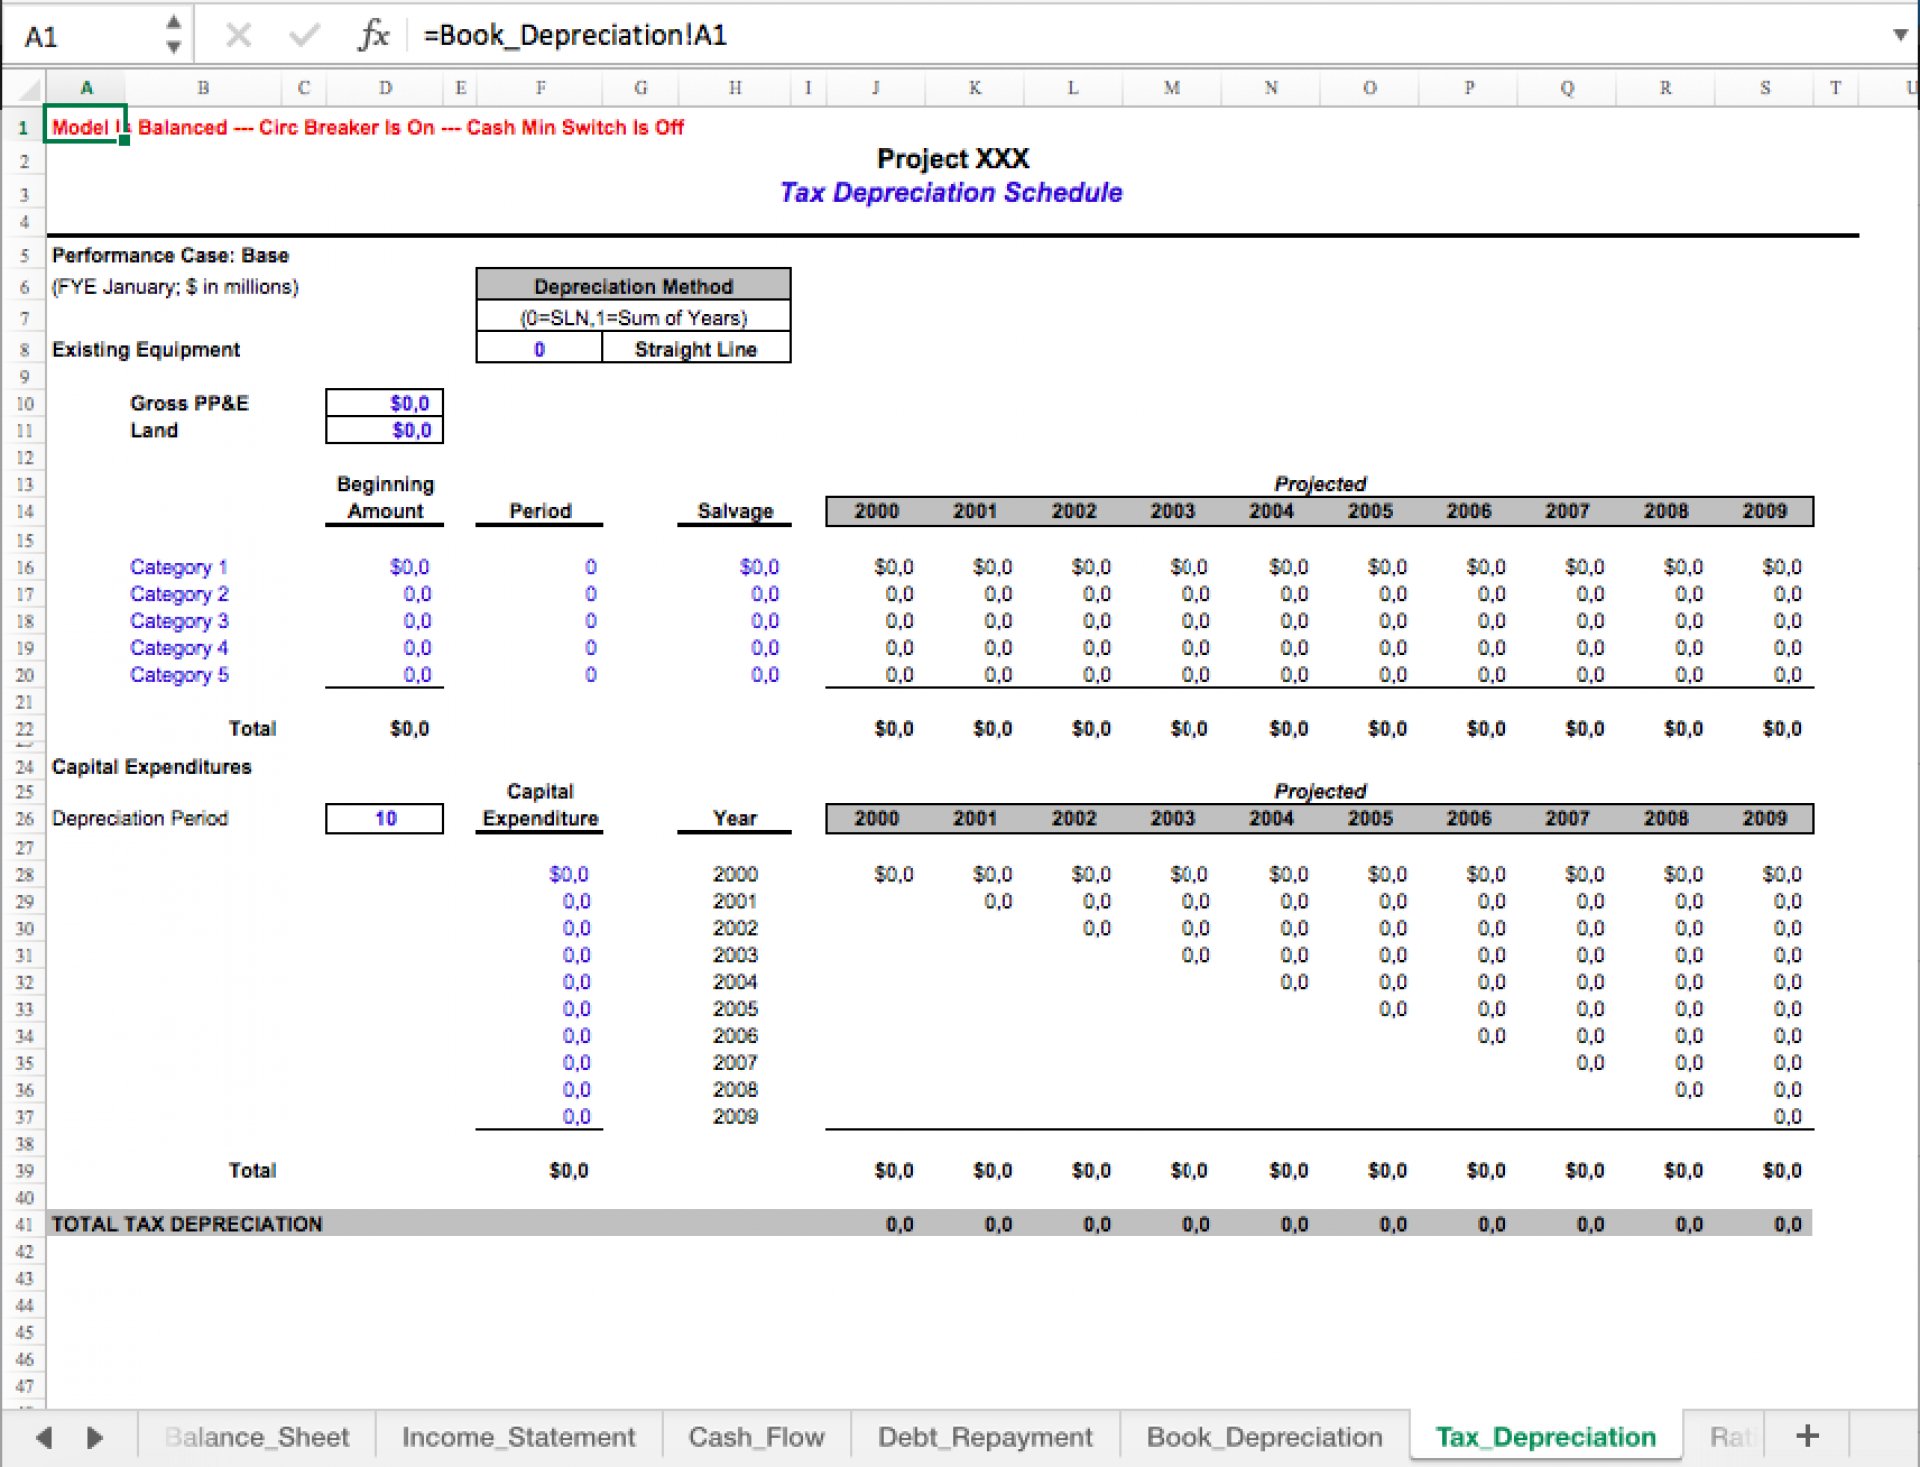Click the Existing Equipment label
Image resolution: width=1920 pixels, height=1467 pixels.
[x=146, y=349]
